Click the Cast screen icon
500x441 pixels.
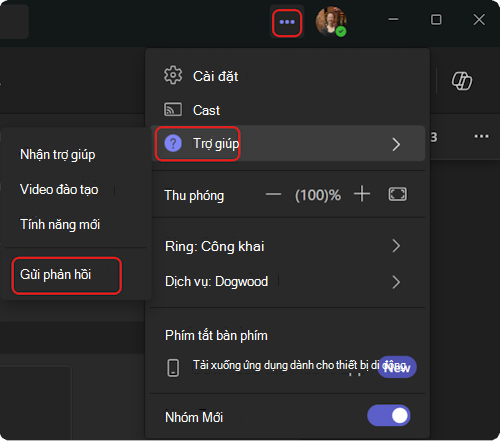pos(173,109)
